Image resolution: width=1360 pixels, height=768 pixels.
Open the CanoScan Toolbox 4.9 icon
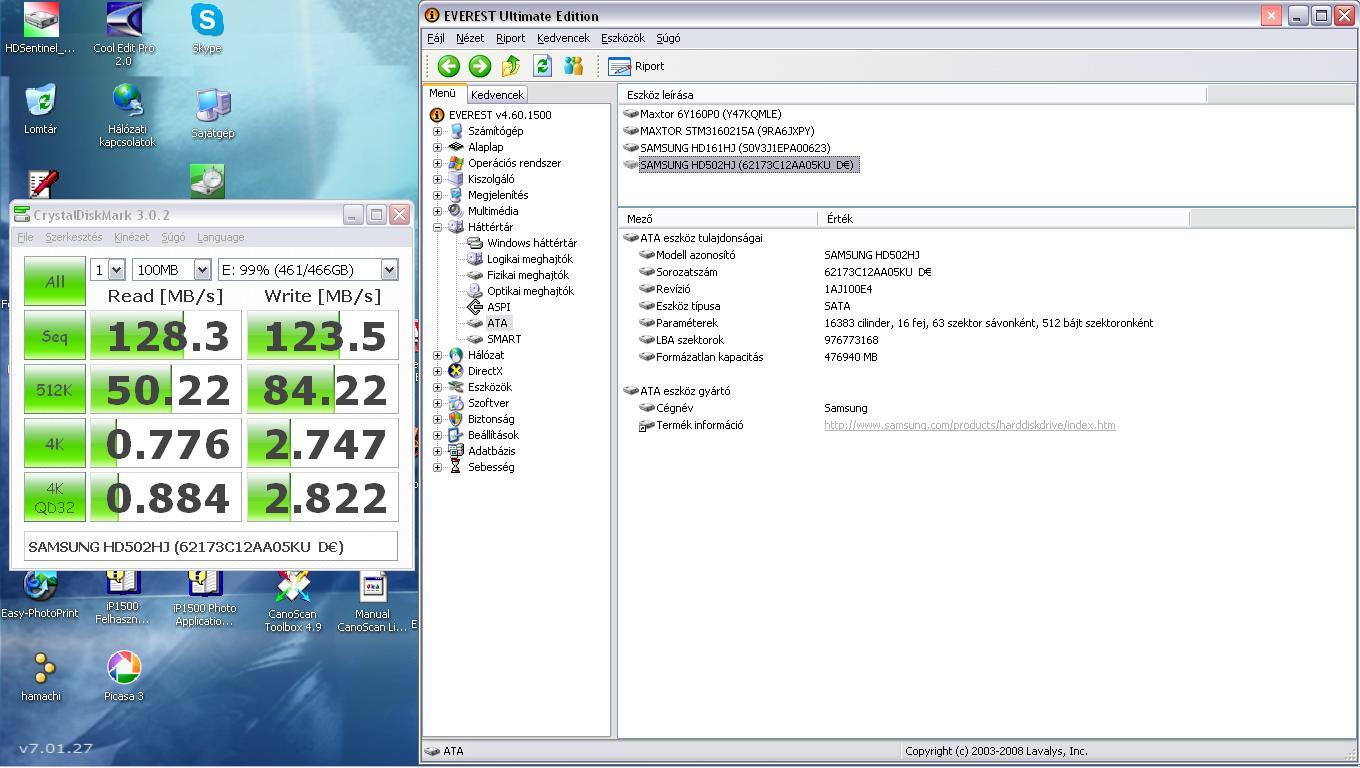click(293, 601)
